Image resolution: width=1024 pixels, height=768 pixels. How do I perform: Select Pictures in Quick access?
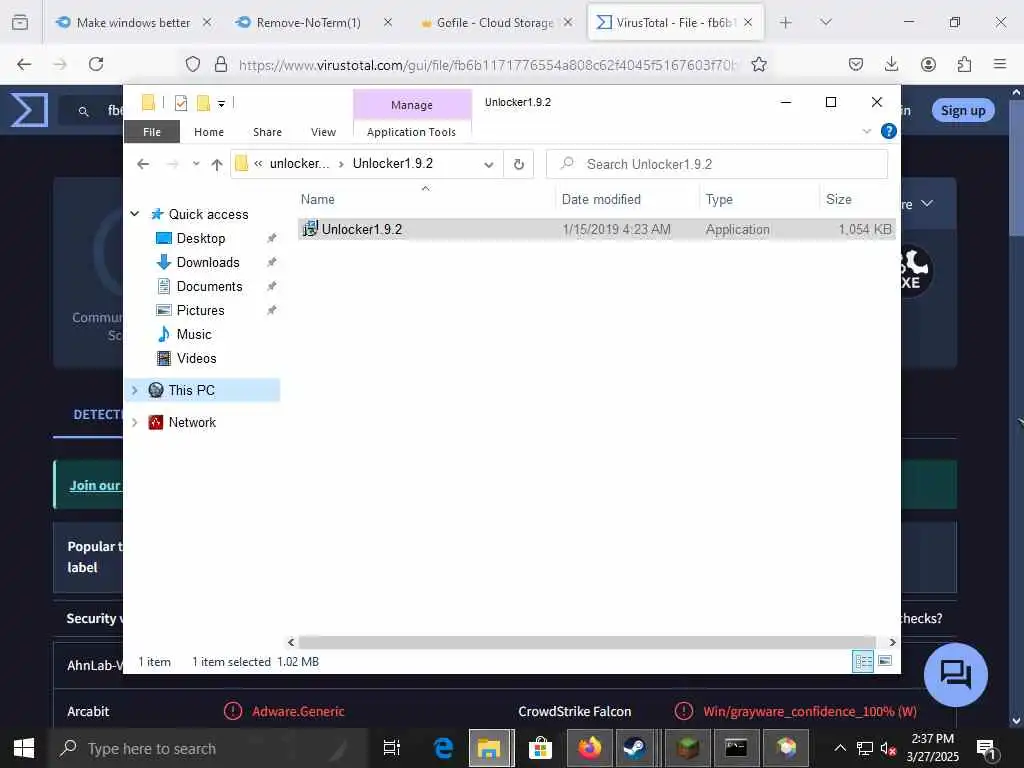[200, 310]
